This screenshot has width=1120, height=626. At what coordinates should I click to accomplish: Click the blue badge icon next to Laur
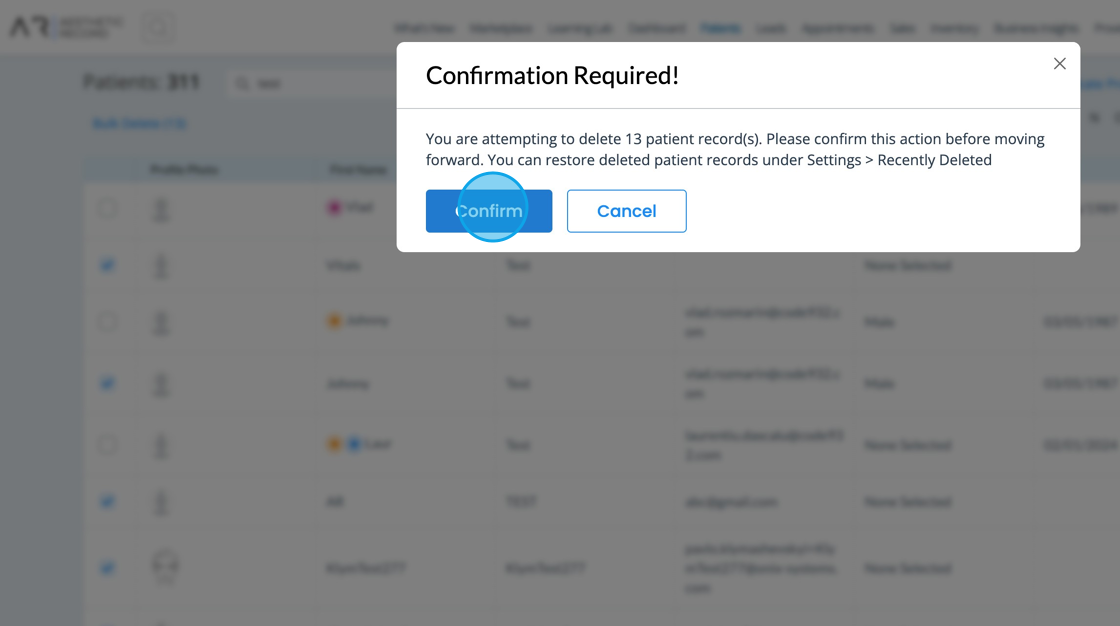pyautogui.click(x=354, y=443)
